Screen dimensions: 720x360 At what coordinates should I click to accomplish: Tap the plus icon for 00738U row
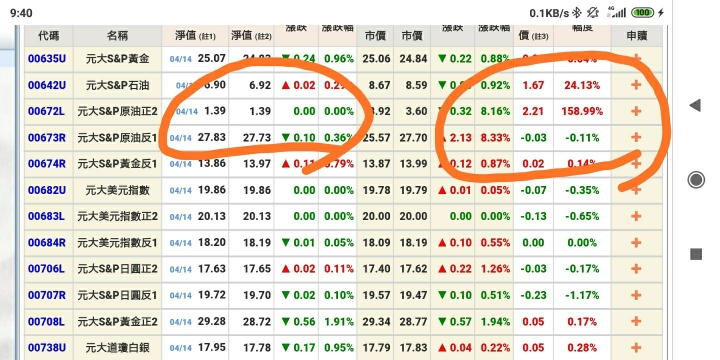point(636,348)
